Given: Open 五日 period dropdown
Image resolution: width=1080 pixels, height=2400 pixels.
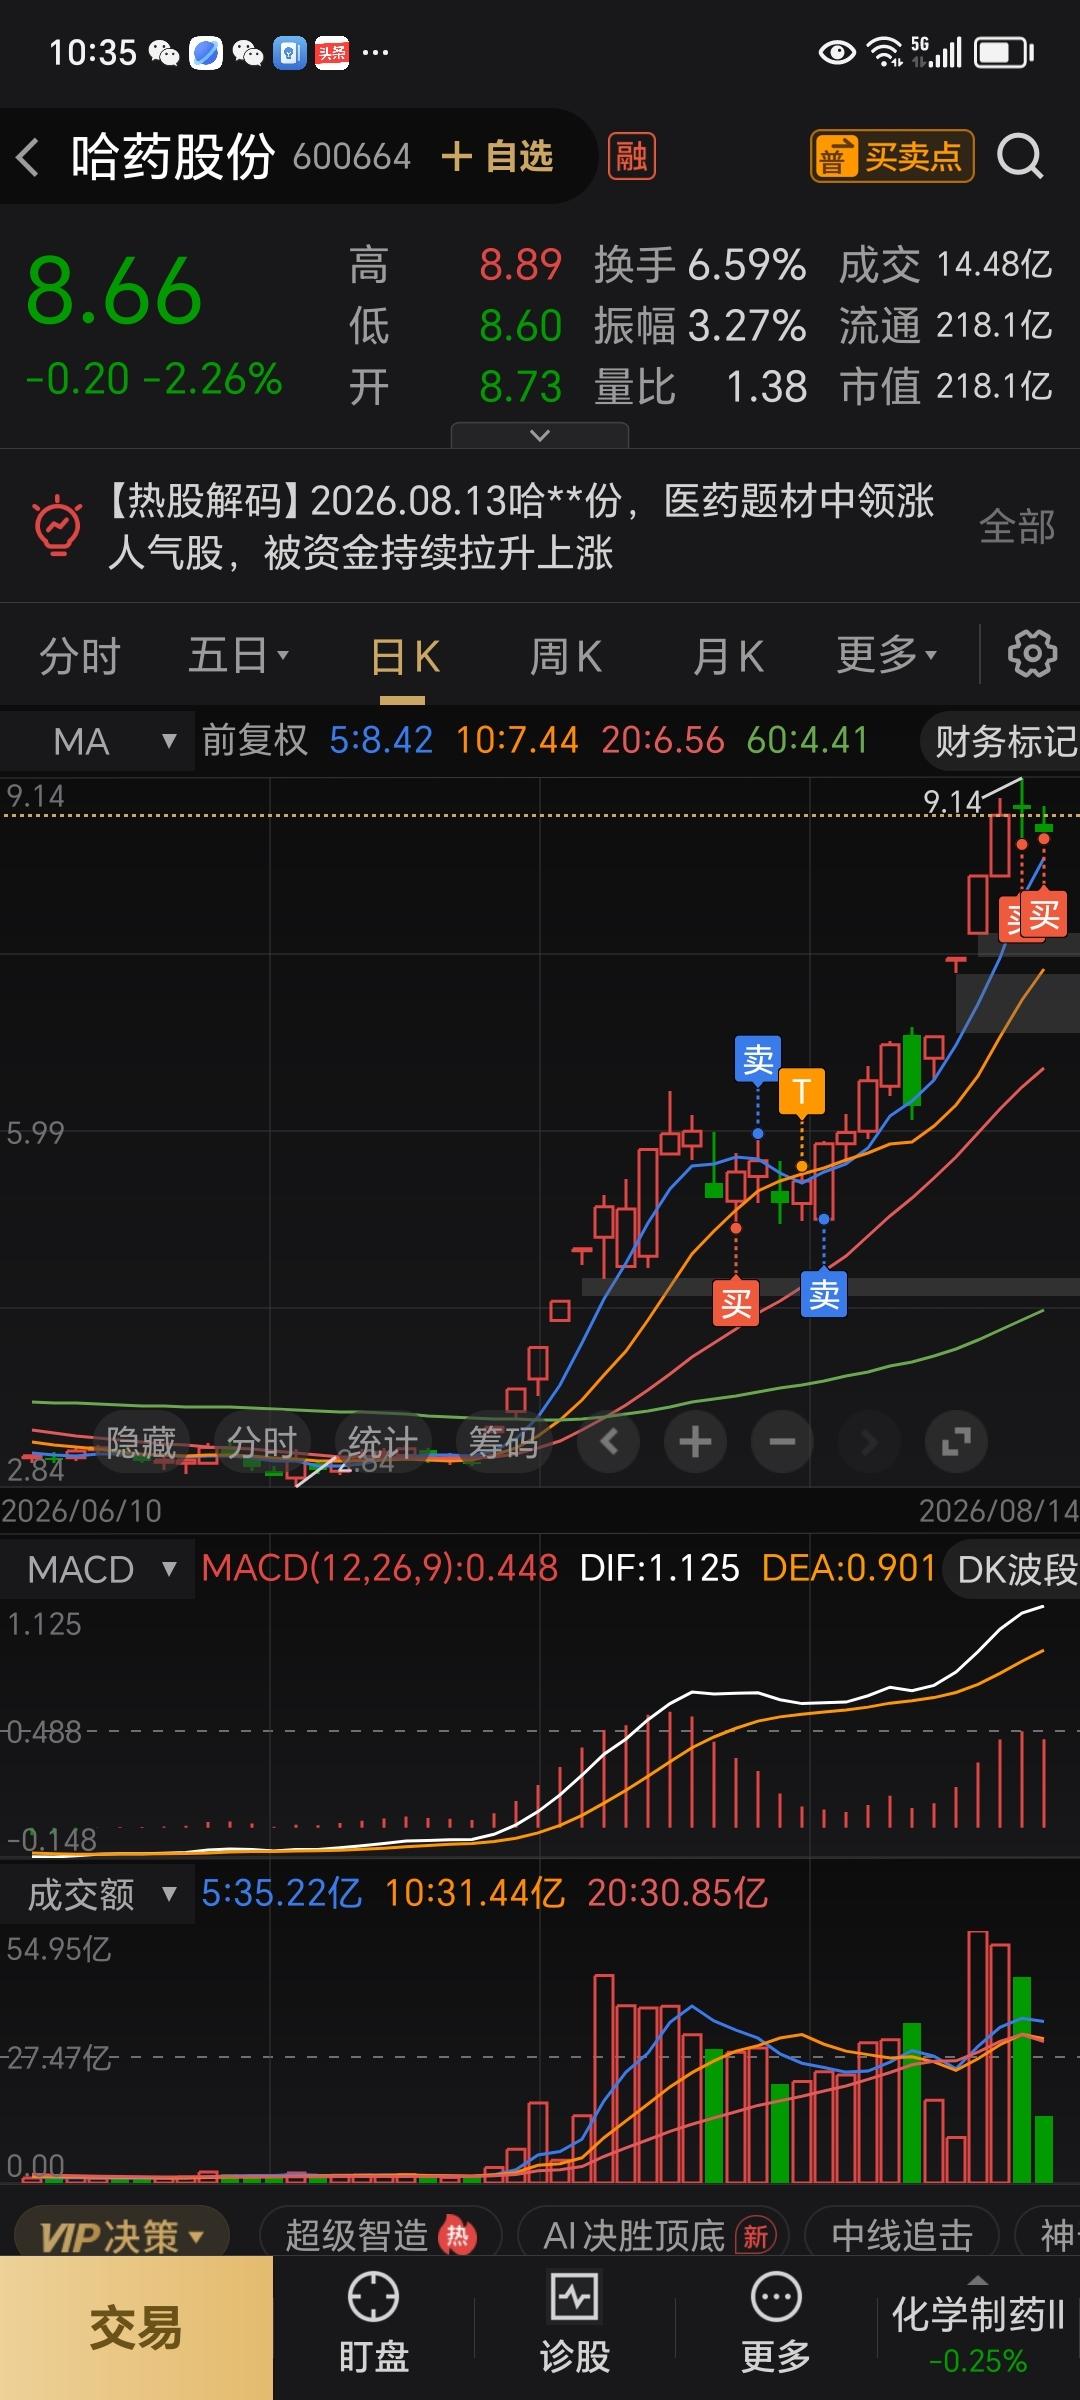Looking at the screenshot, I should click(x=239, y=656).
